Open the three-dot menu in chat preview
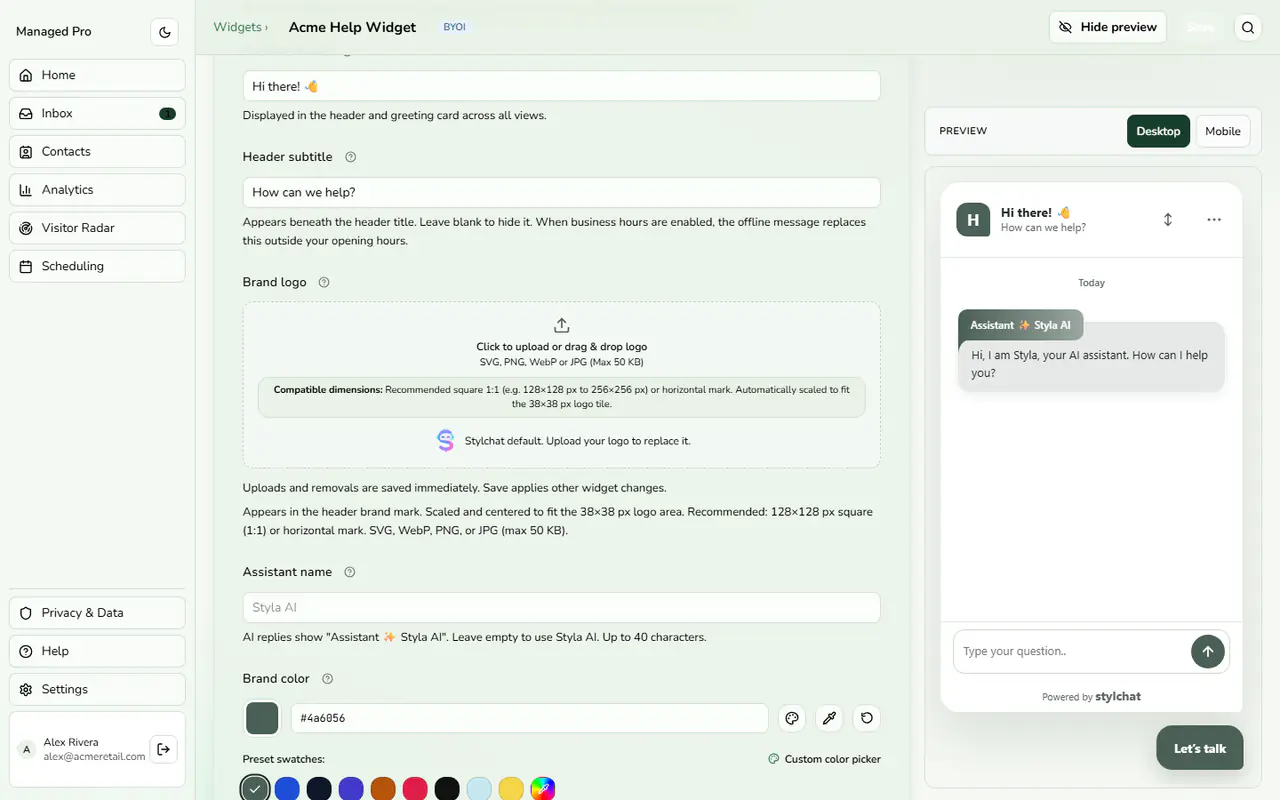 [1214, 219]
